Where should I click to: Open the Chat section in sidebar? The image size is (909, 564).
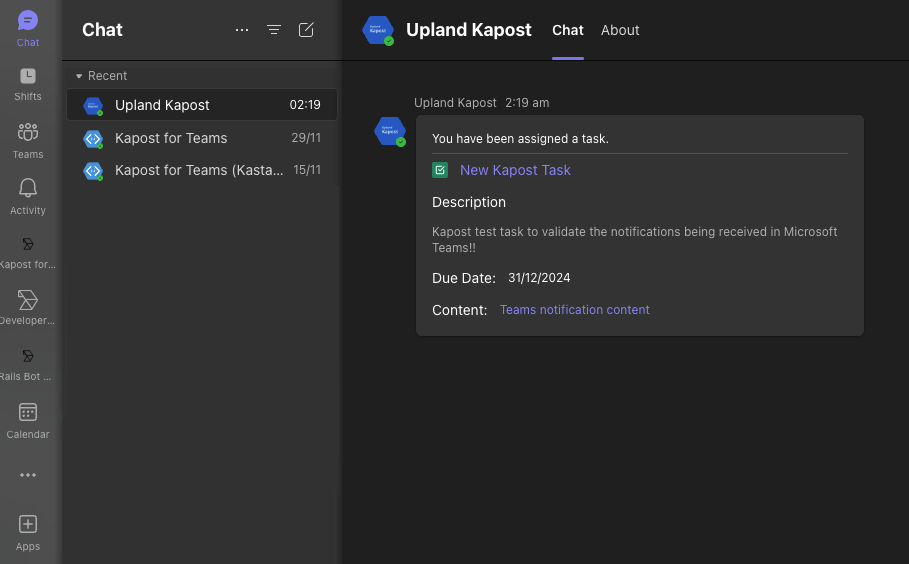point(28,29)
